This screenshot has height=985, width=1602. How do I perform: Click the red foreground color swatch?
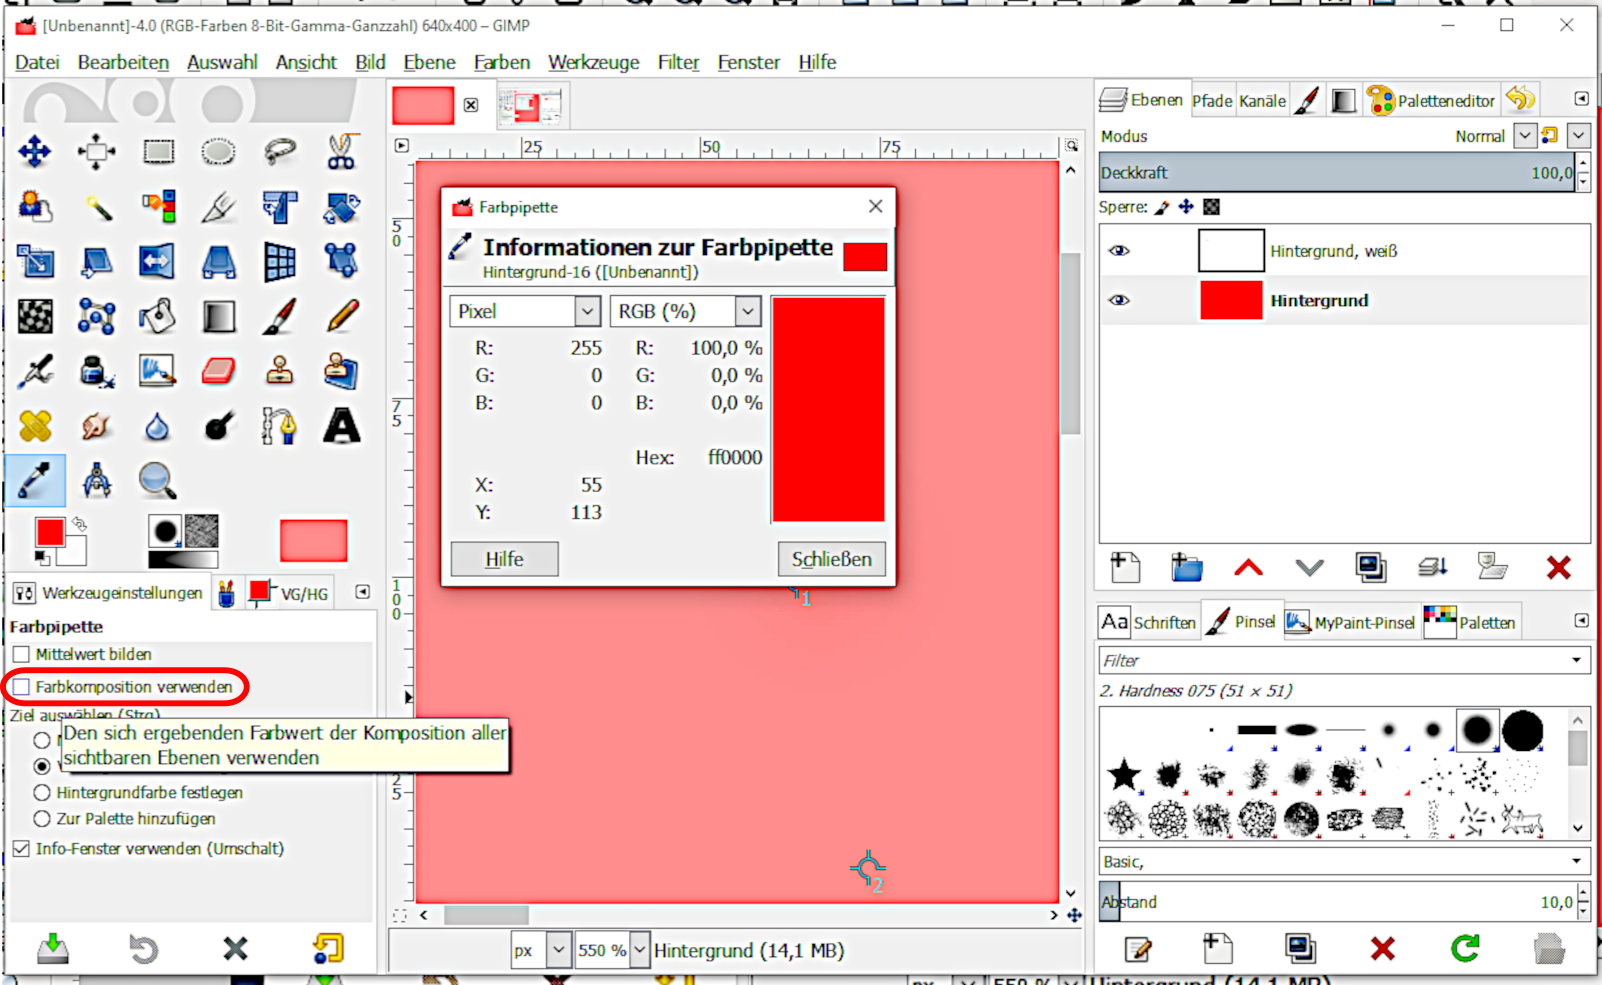pos(49,531)
